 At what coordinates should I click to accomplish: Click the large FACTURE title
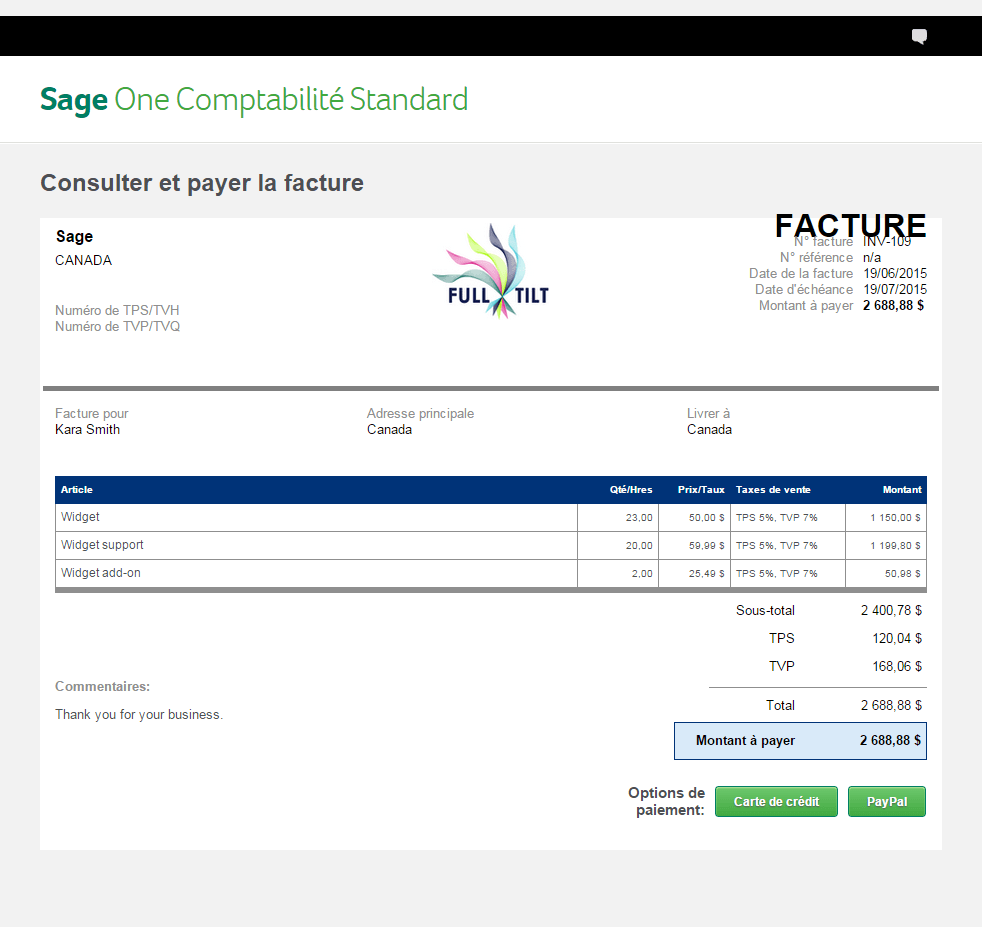(x=850, y=225)
